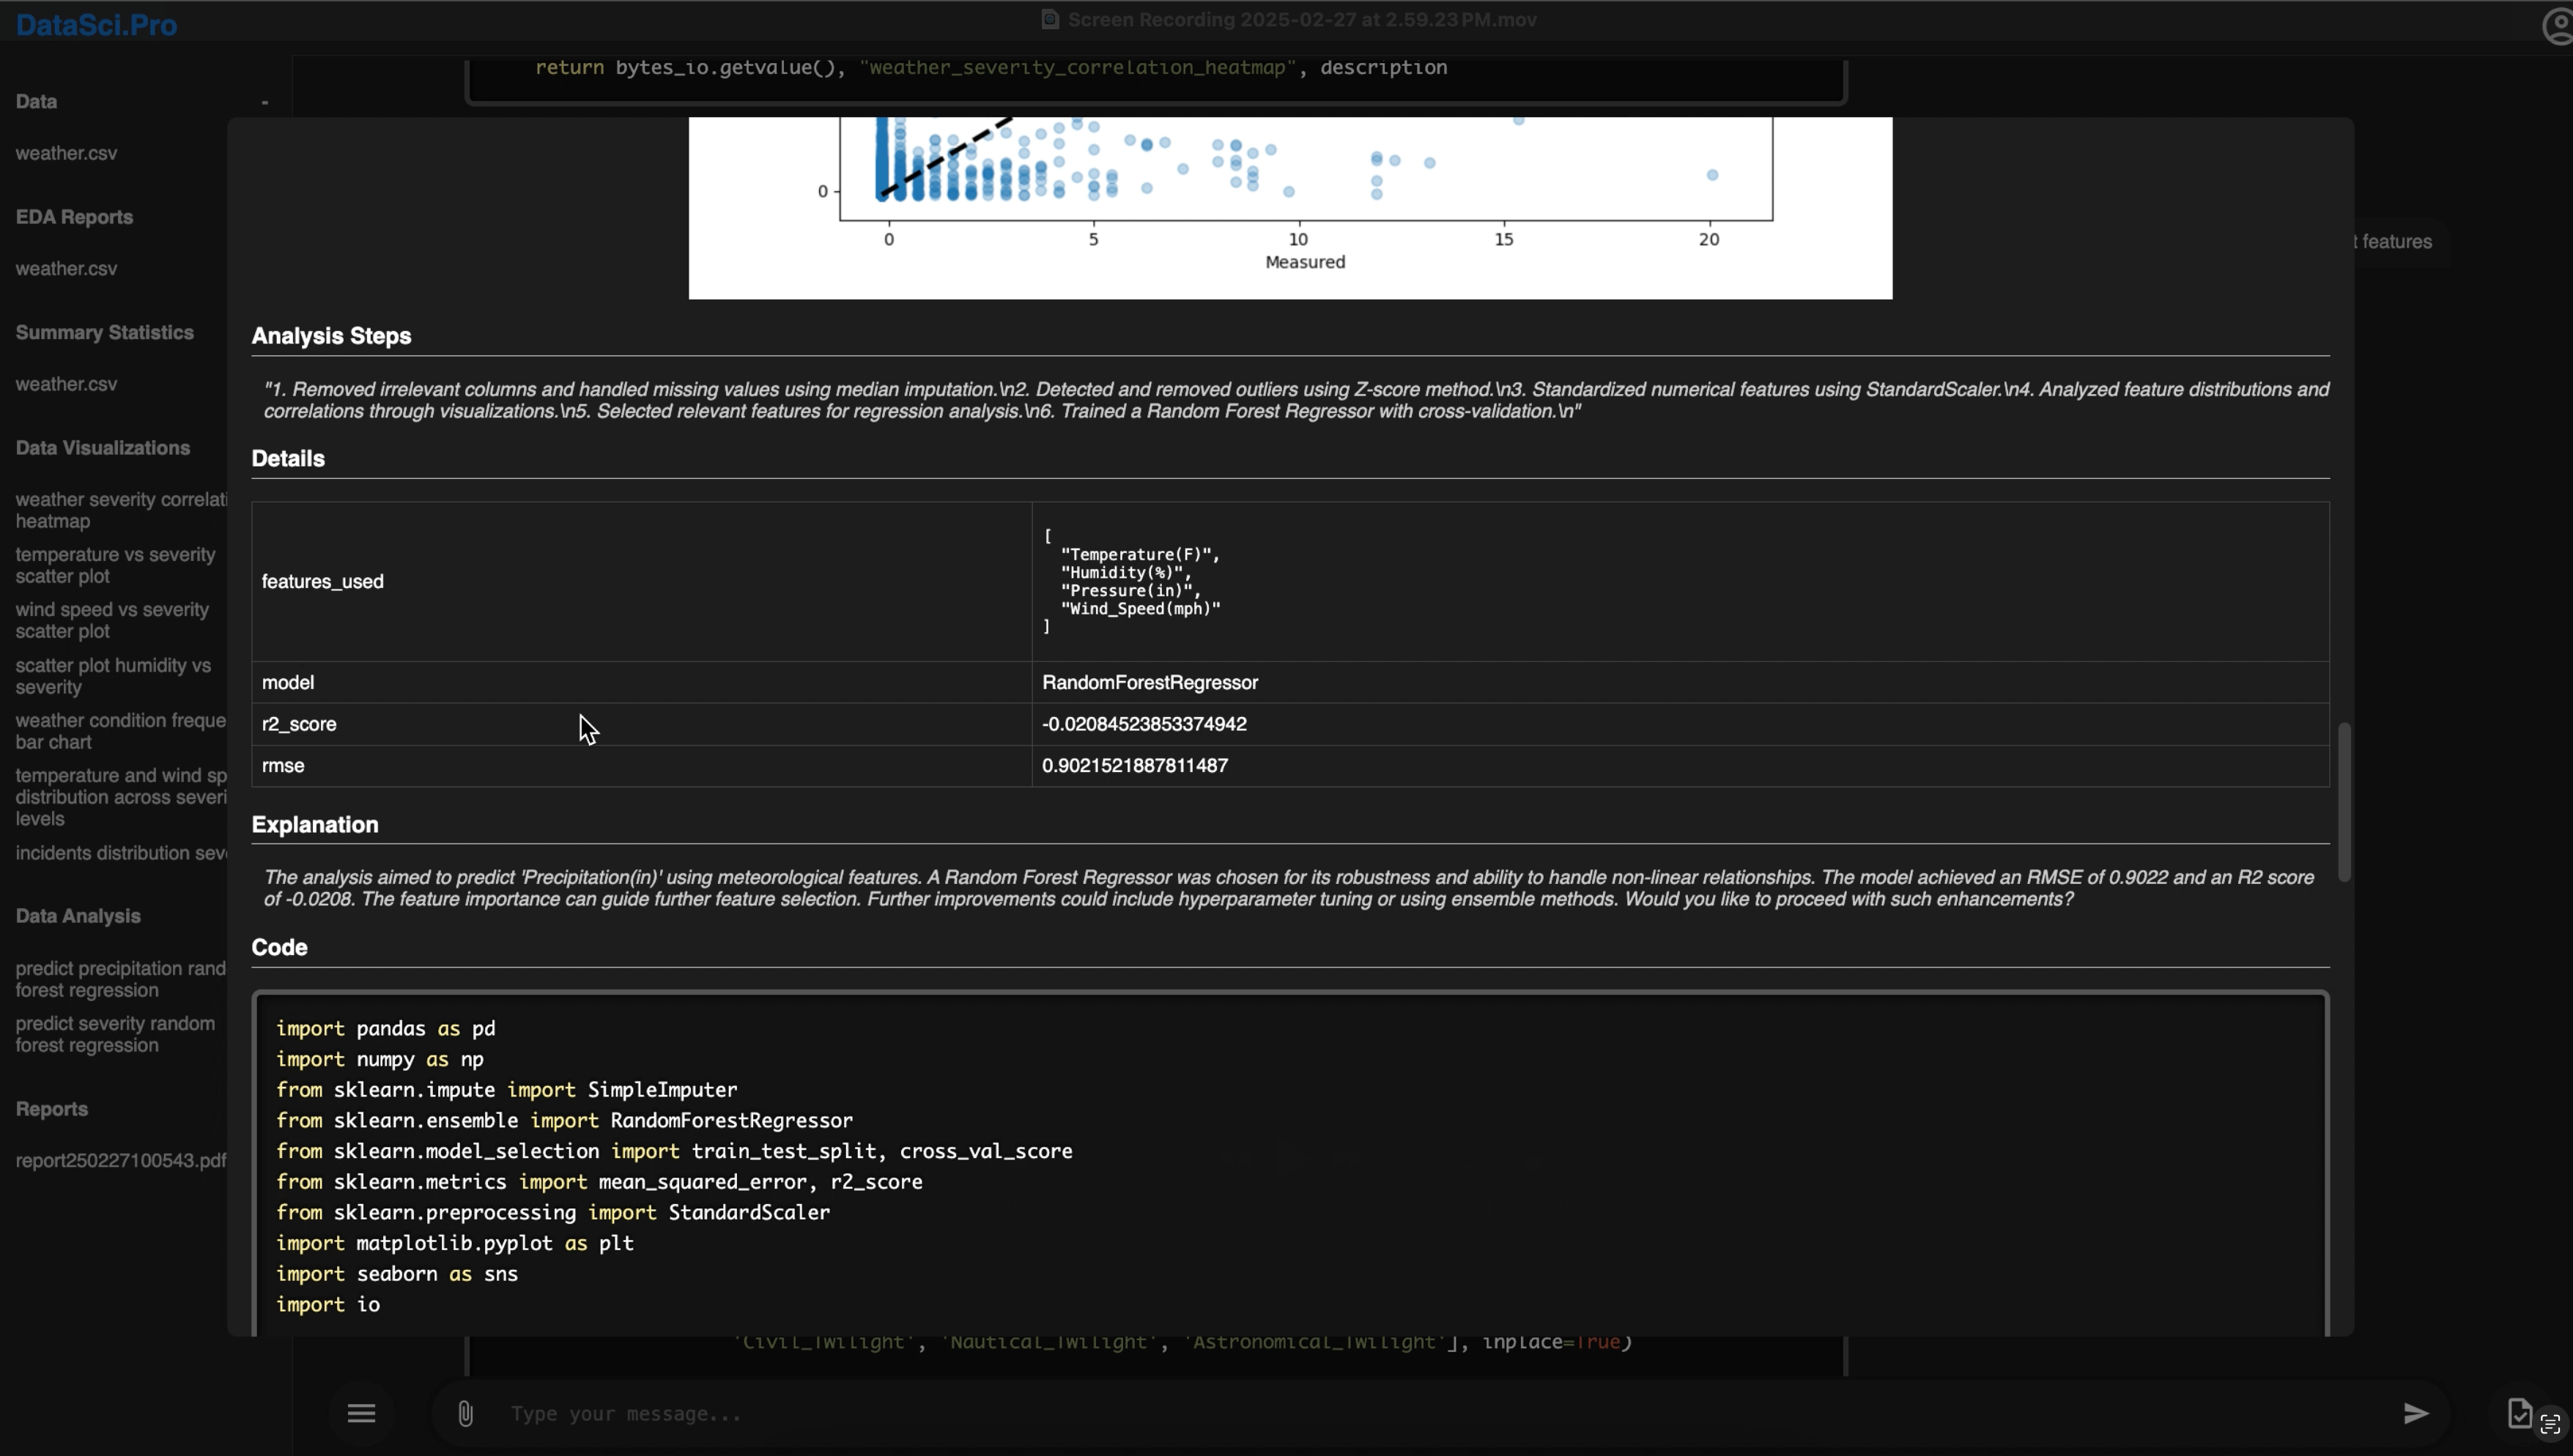Open weather.csv under EDA Reports
This screenshot has height=1456, width=2573.
66,269
